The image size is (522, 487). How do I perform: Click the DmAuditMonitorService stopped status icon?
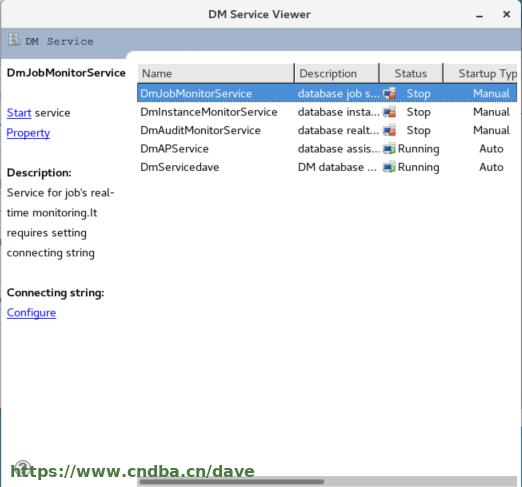tap(389, 130)
